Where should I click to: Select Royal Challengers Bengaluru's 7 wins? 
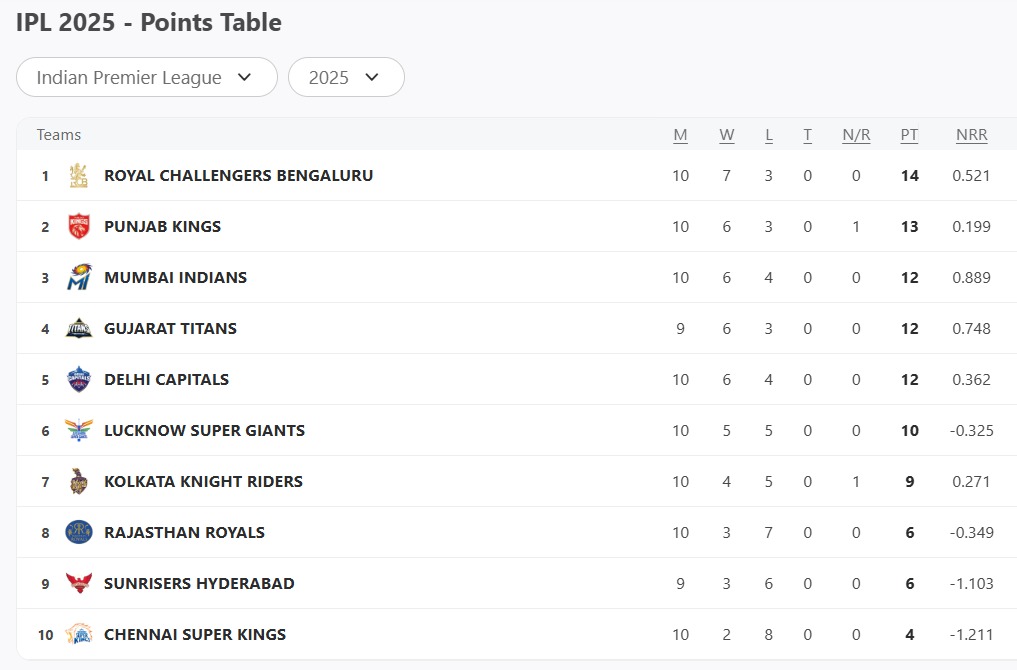tap(726, 175)
